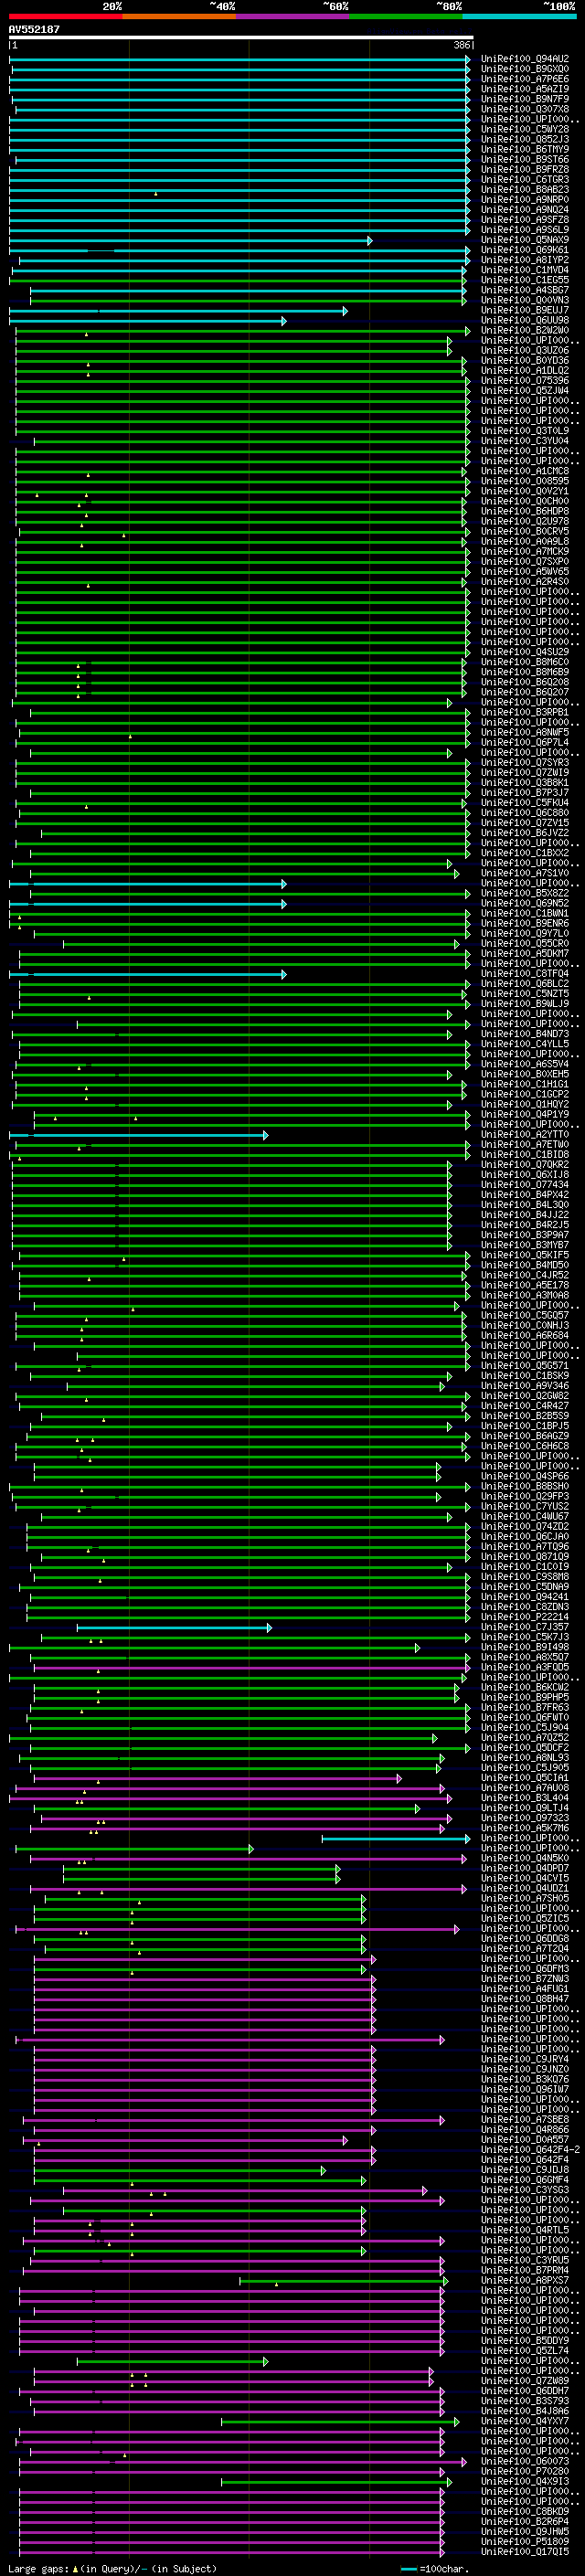
Task: Select the UniRef100_A5AZI9 label
Action: point(525,89)
